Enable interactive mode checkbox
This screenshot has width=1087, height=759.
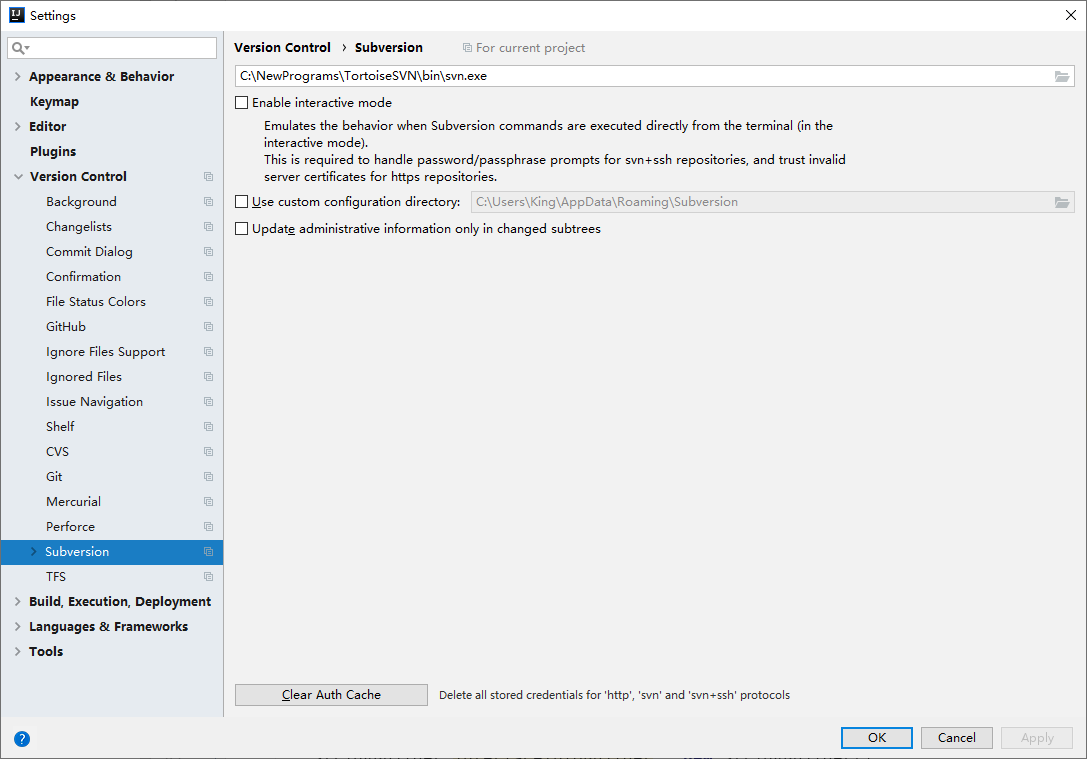coord(241,103)
